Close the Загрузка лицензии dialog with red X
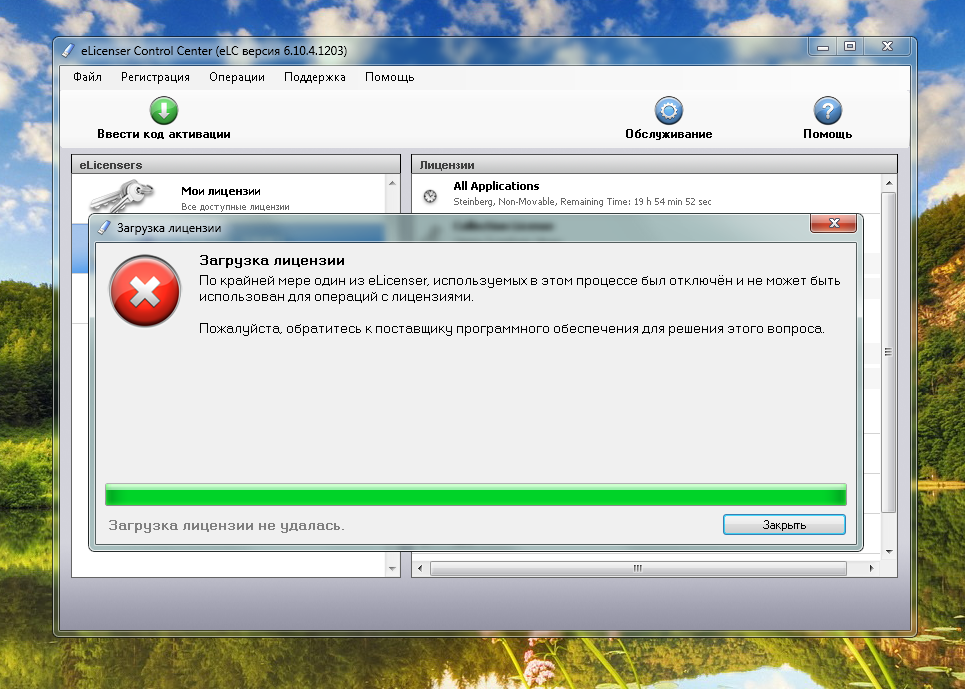This screenshot has height=689, width=965. tap(833, 223)
